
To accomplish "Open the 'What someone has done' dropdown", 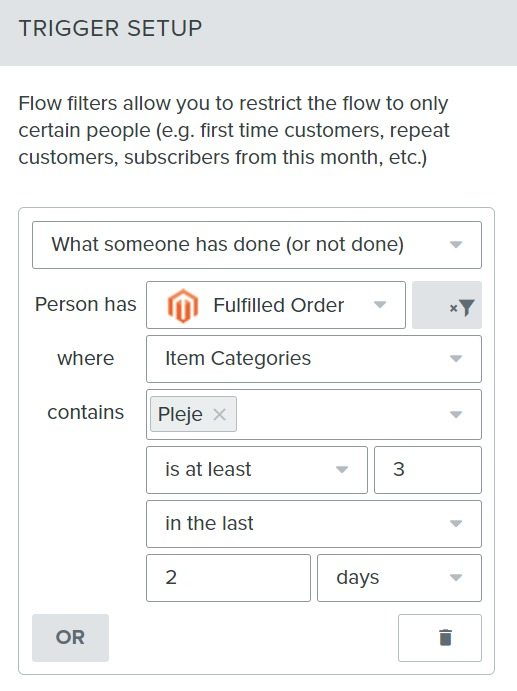I will [x=257, y=245].
